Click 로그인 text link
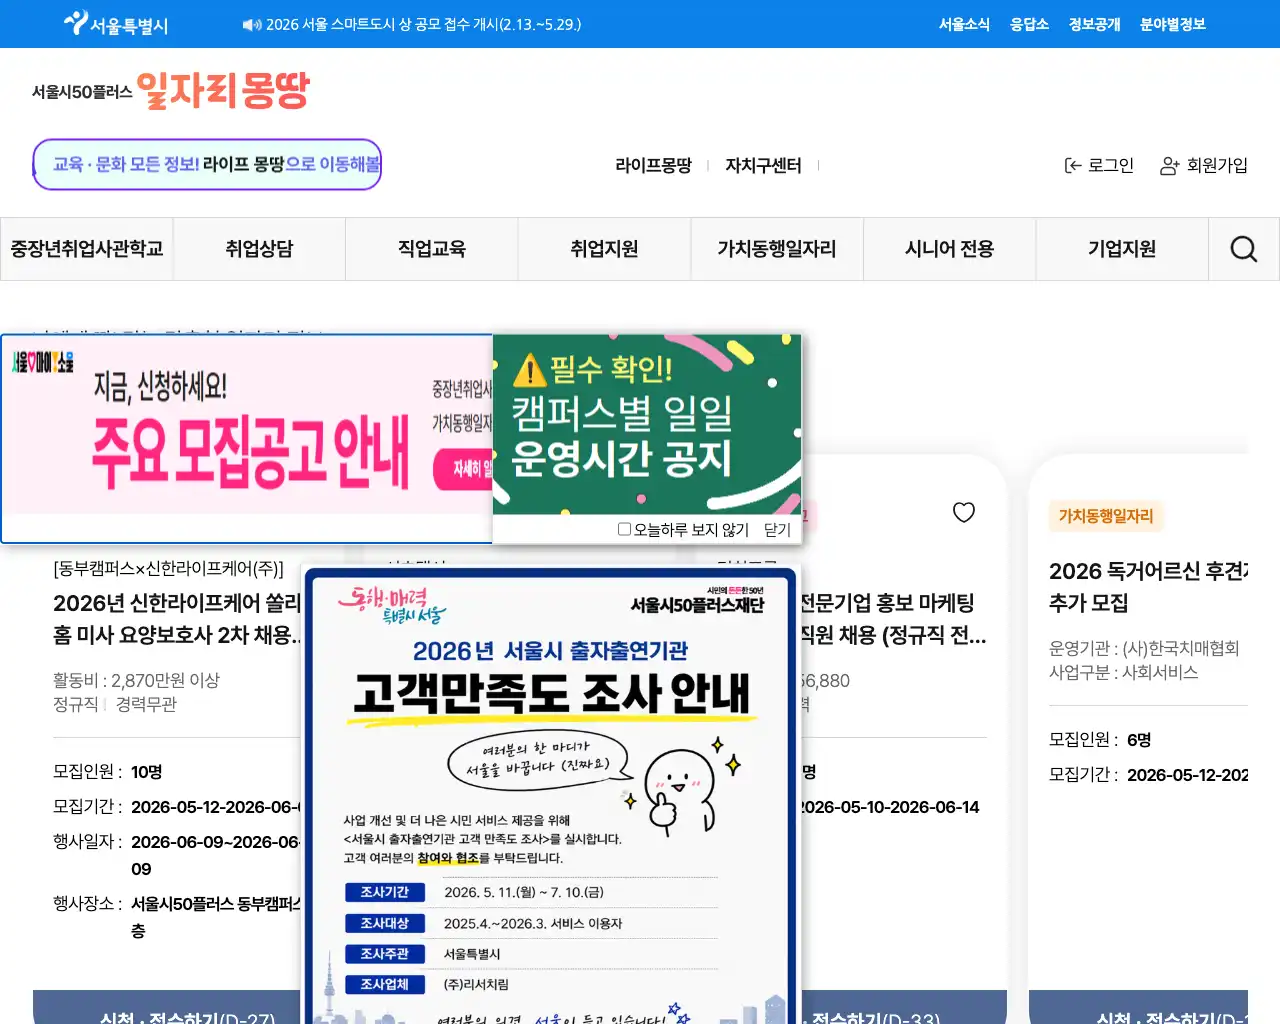1280x1024 pixels. pos(1111,165)
